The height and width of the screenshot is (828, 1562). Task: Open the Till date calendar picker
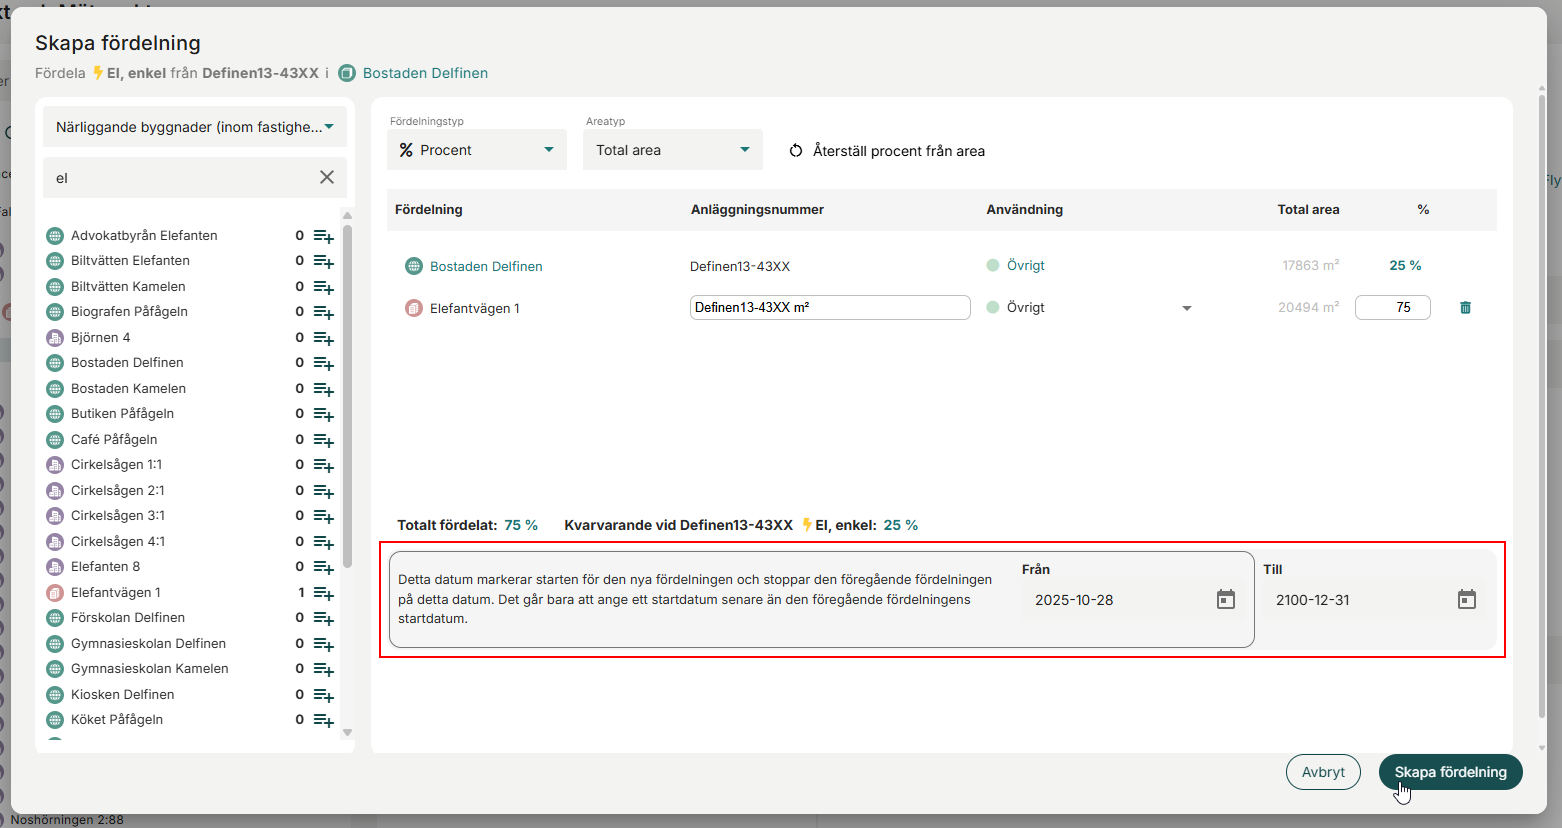click(x=1466, y=600)
